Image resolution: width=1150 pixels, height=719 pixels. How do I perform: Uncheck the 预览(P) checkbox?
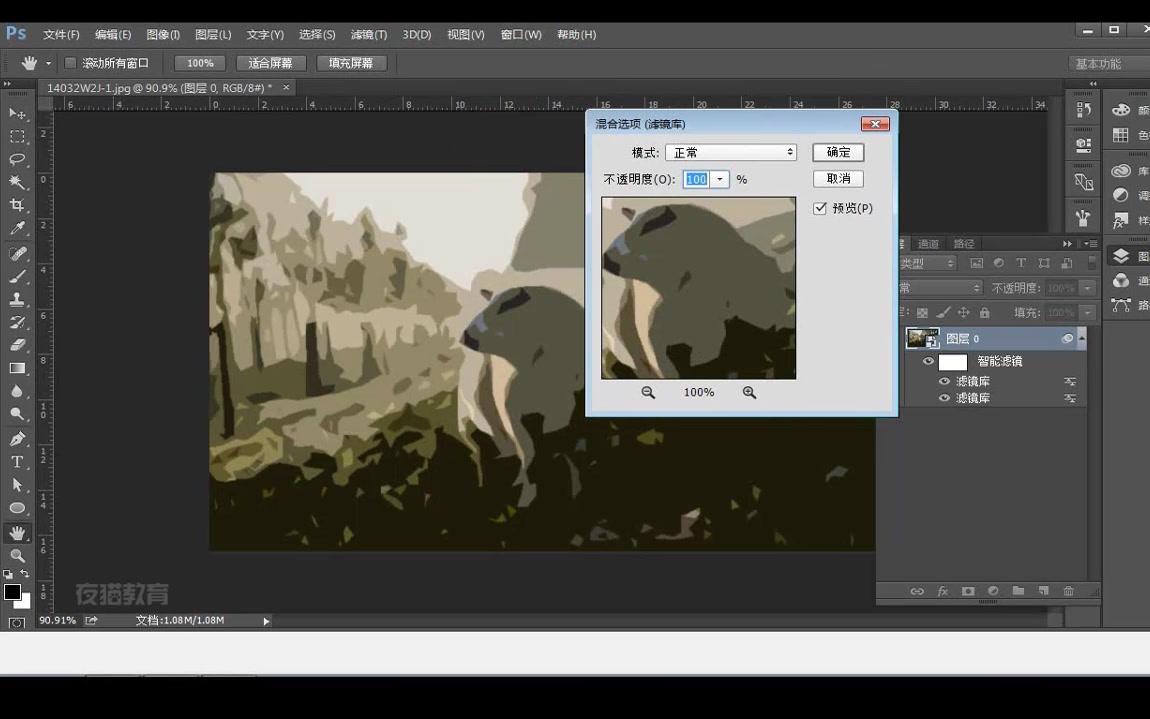[820, 208]
